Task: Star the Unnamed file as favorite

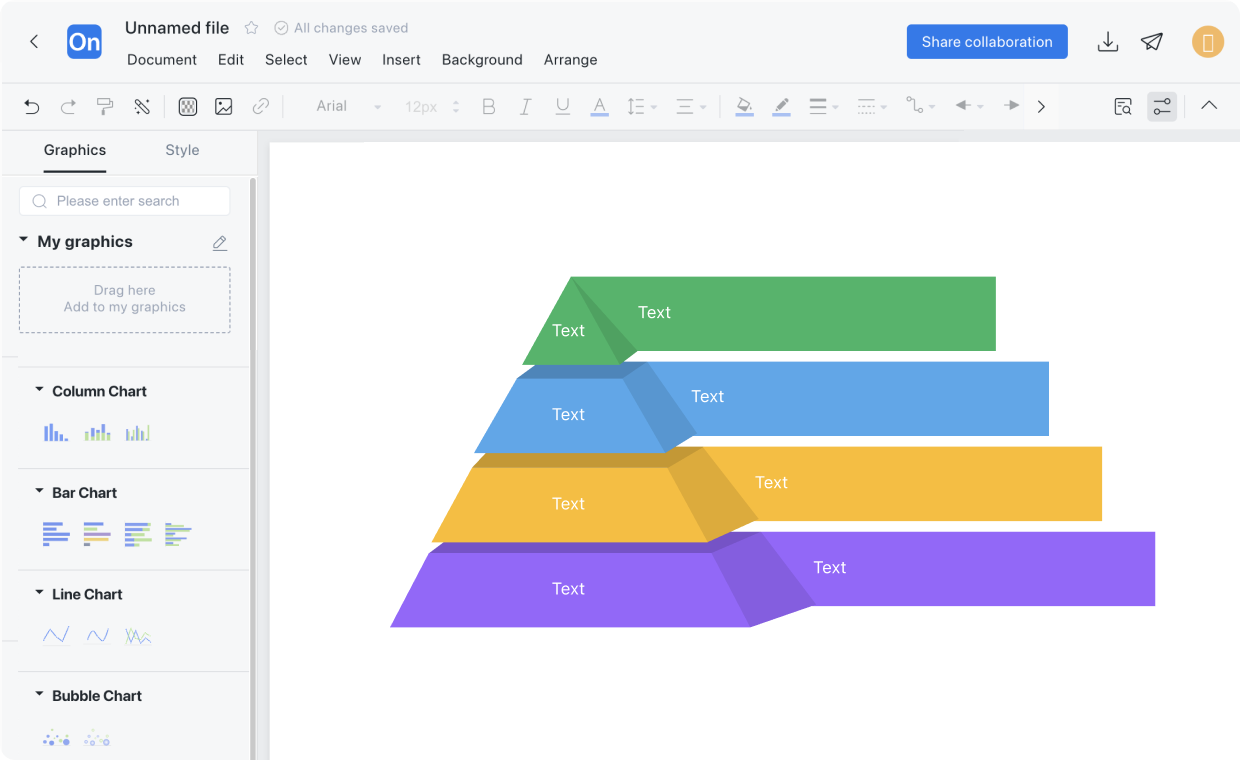Action: [x=252, y=28]
